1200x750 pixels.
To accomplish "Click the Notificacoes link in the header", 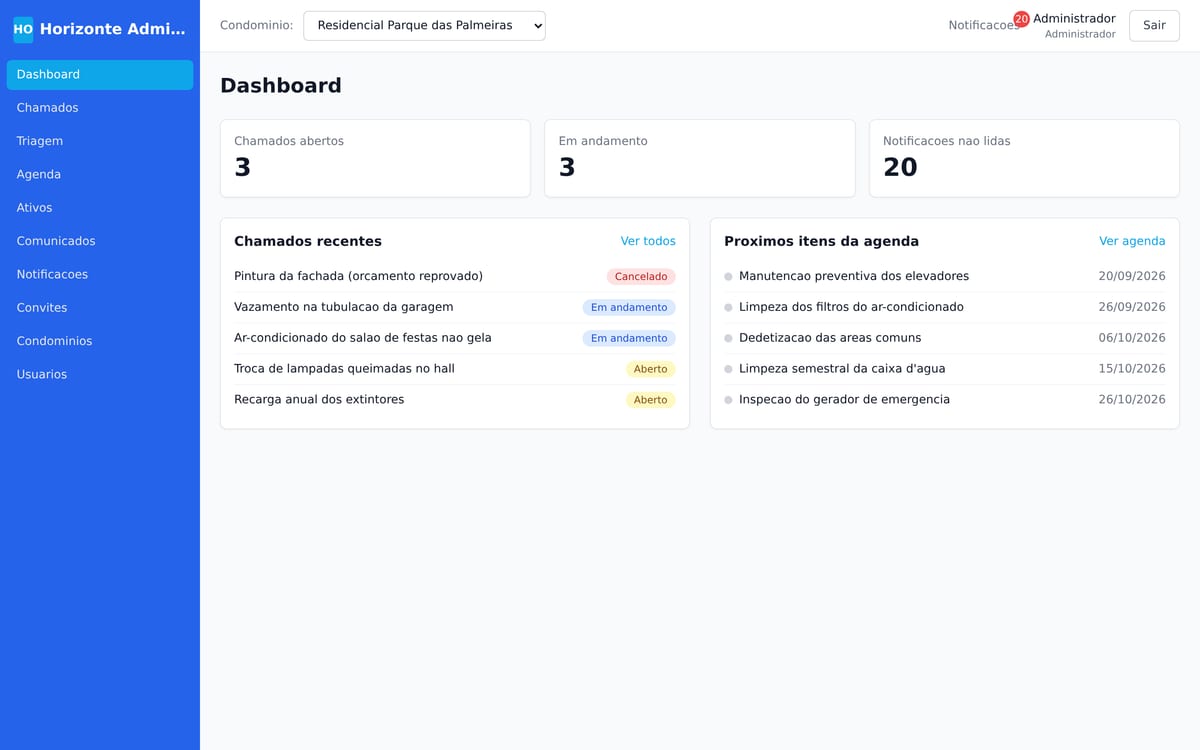I will [984, 26].
